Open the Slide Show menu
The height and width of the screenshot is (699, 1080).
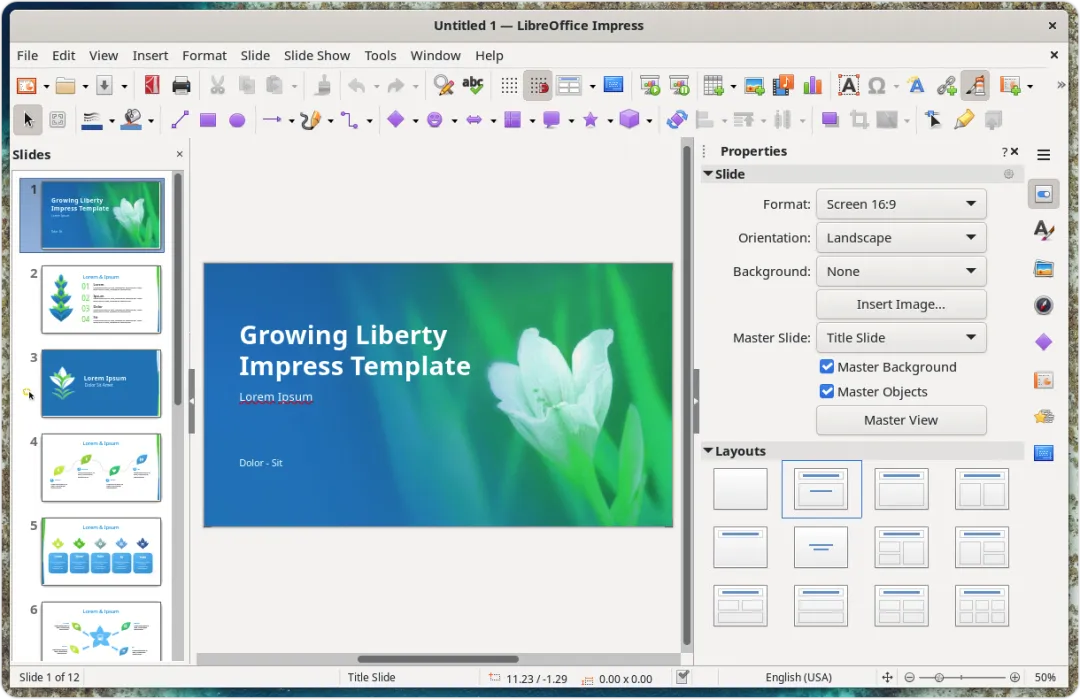coord(317,55)
